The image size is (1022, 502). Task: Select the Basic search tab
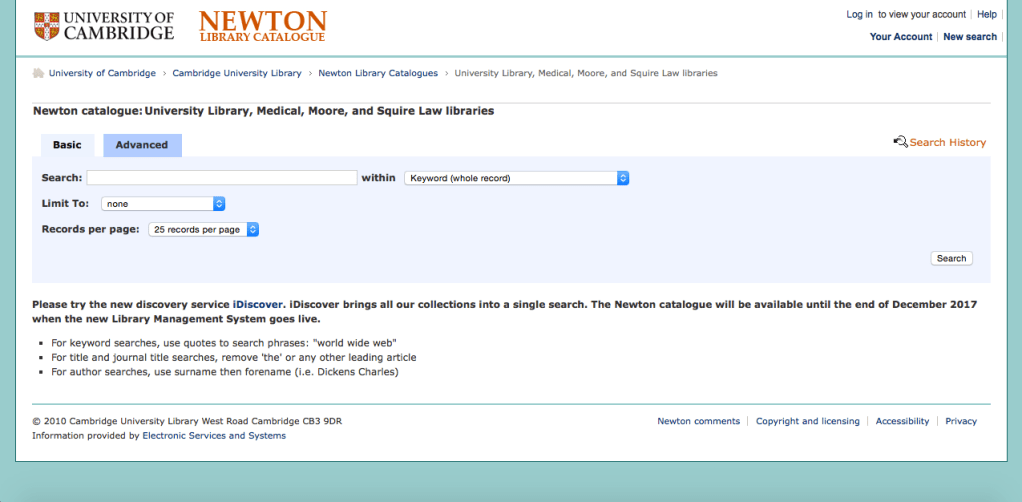click(x=67, y=145)
